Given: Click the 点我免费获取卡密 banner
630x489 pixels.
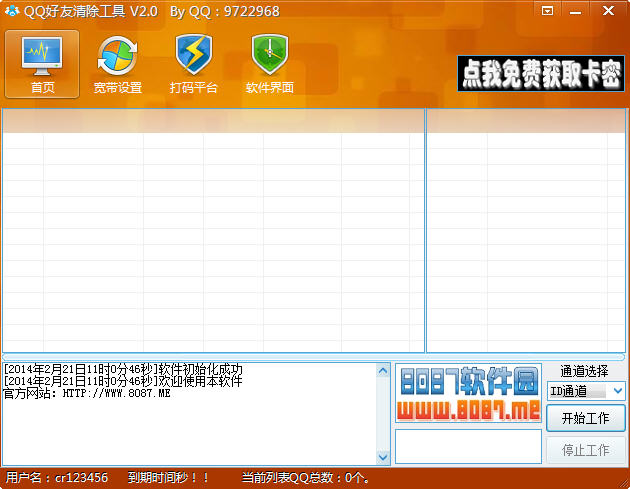Looking at the screenshot, I should click(541, 74).
